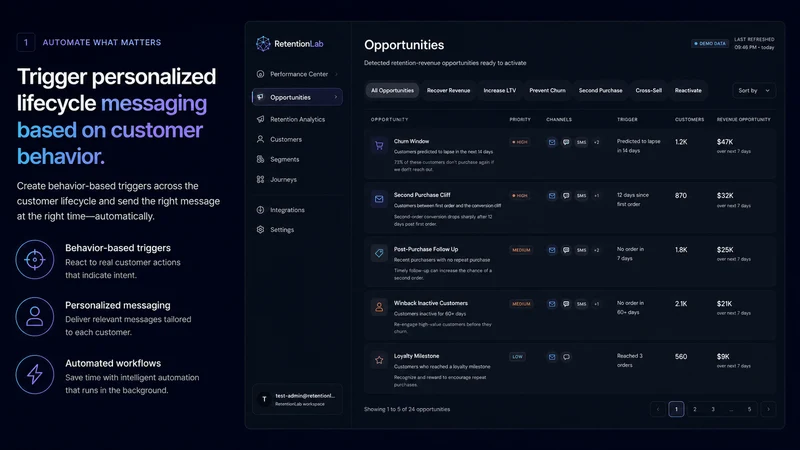Select the Prevent Churn filter tab
This screenshot has width=800, height=450.
pos(547,90)
